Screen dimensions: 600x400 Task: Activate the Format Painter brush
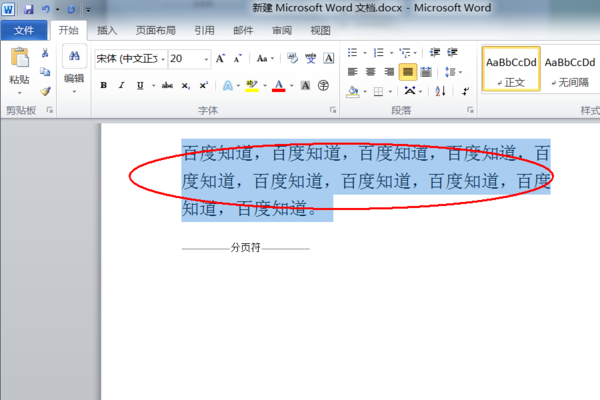45,91
